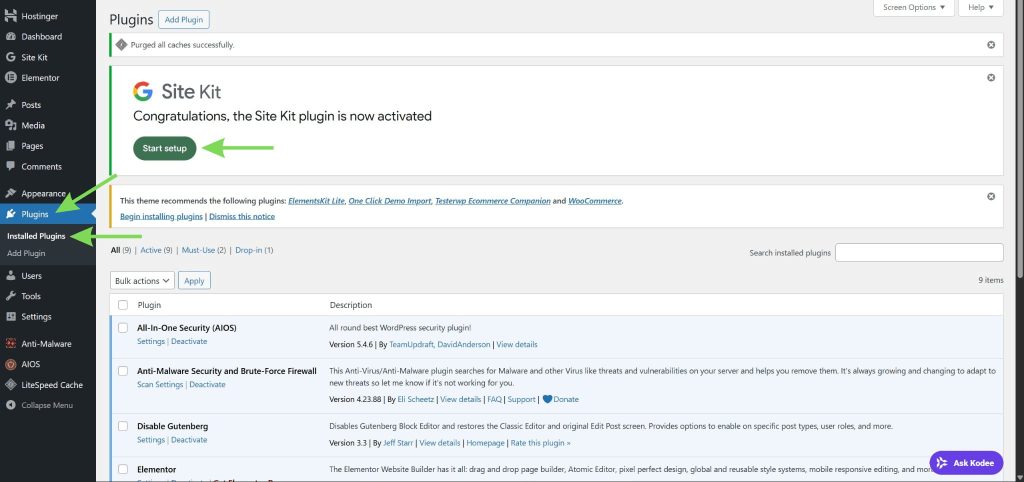Image resolution: width=1024 pixels, height=482 pixels.
Task: Open the Bulk actions dropdown
Action: click(x=142, y=281)
